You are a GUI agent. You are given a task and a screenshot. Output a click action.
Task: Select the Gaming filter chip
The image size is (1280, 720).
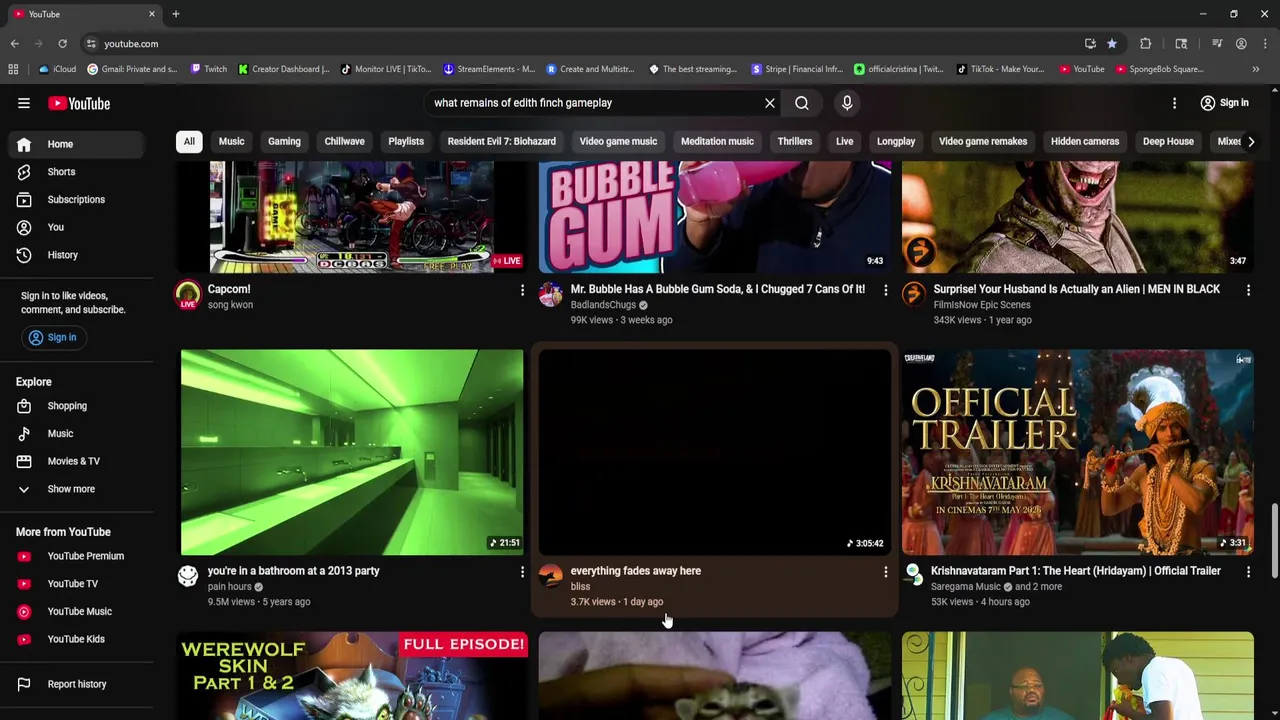pyautogui.click(x=284, y=141)
